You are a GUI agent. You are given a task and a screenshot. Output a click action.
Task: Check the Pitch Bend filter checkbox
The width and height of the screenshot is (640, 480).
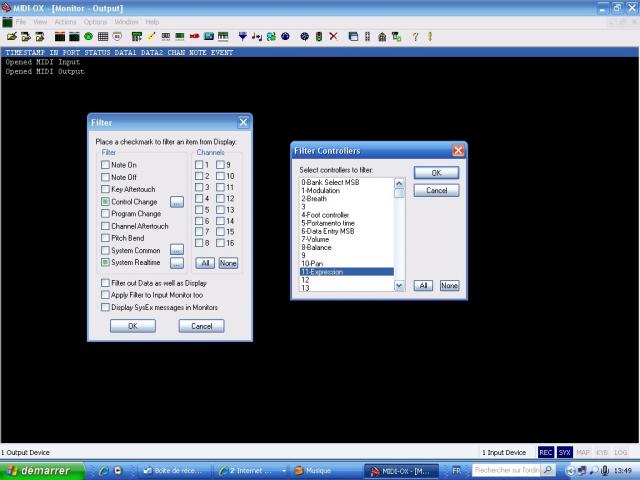pos(105,238)
